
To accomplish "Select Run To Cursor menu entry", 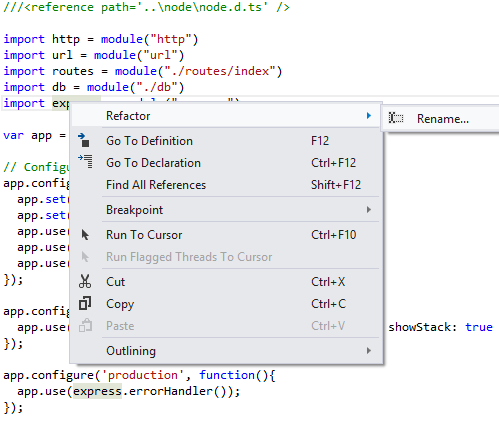I will 226,235.
